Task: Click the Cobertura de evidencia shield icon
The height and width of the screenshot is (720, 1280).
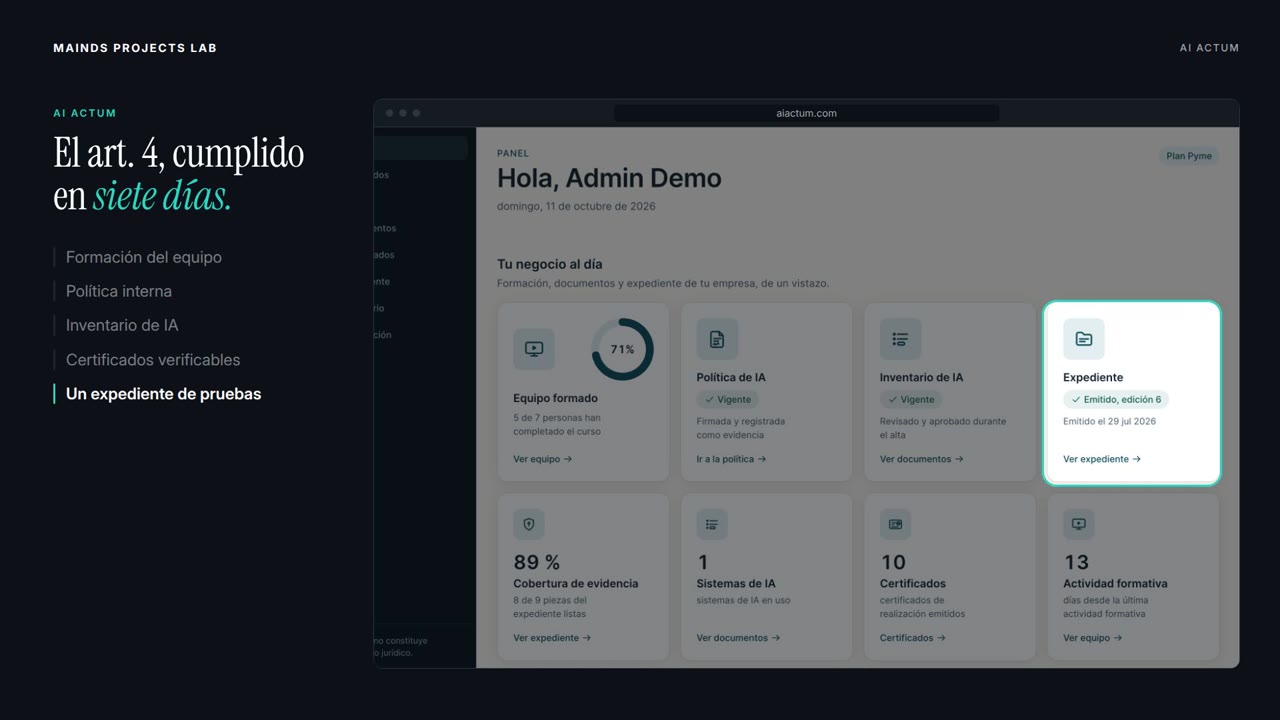Action: tap(529, 524)
